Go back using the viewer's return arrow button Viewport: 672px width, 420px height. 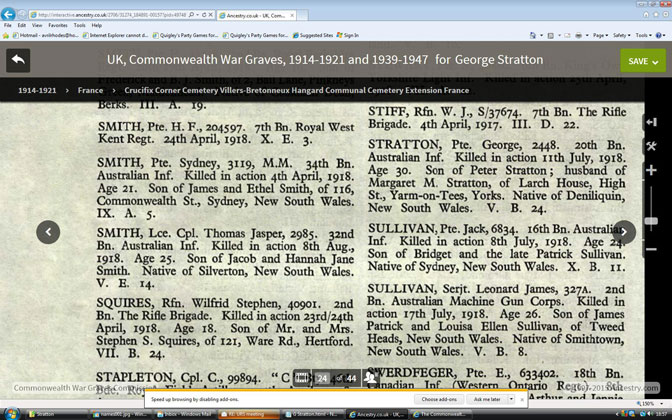[x=18, y=60]
